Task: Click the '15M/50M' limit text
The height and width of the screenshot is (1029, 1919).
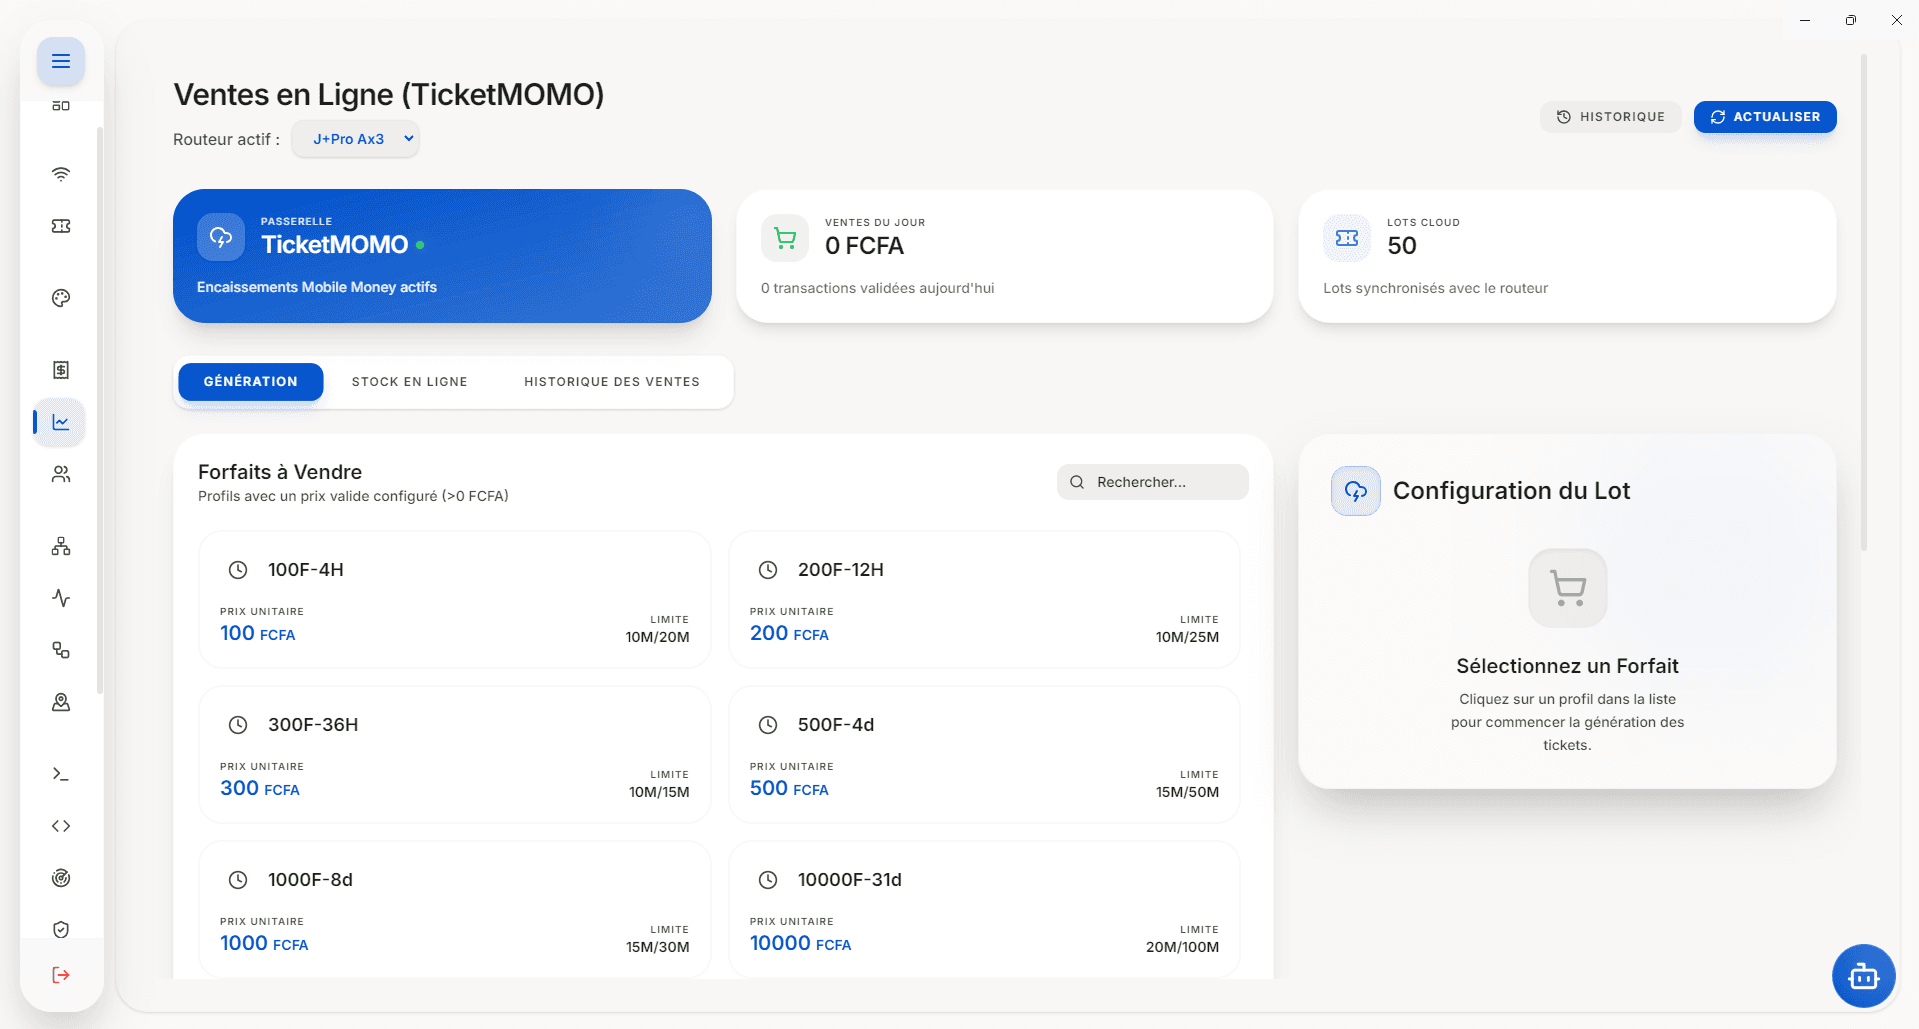Action: [1188, 792]
